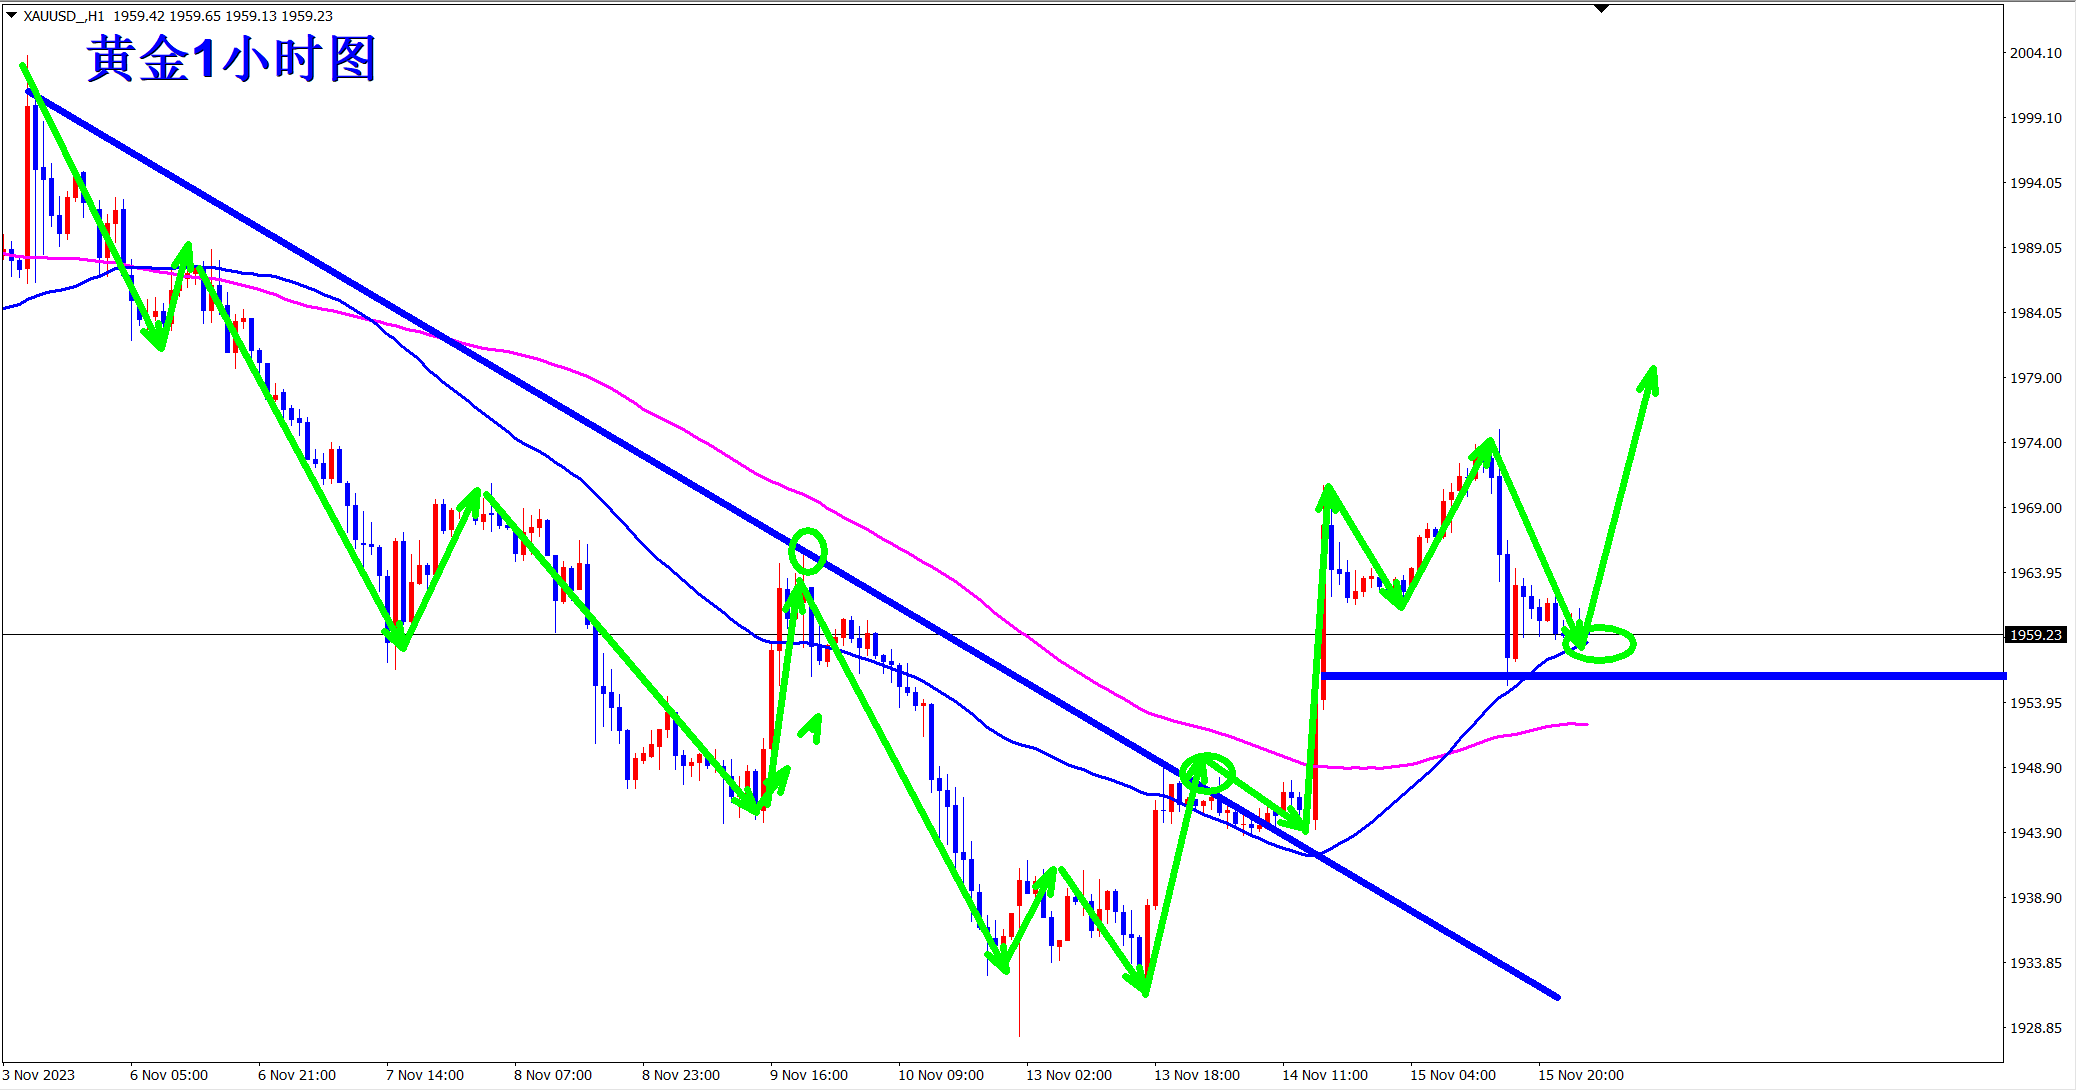This screenshot has width=2076, height=1091.
Task: Click the 13 Nov 02:00 time label
Action: [x=1068, y=1075]
